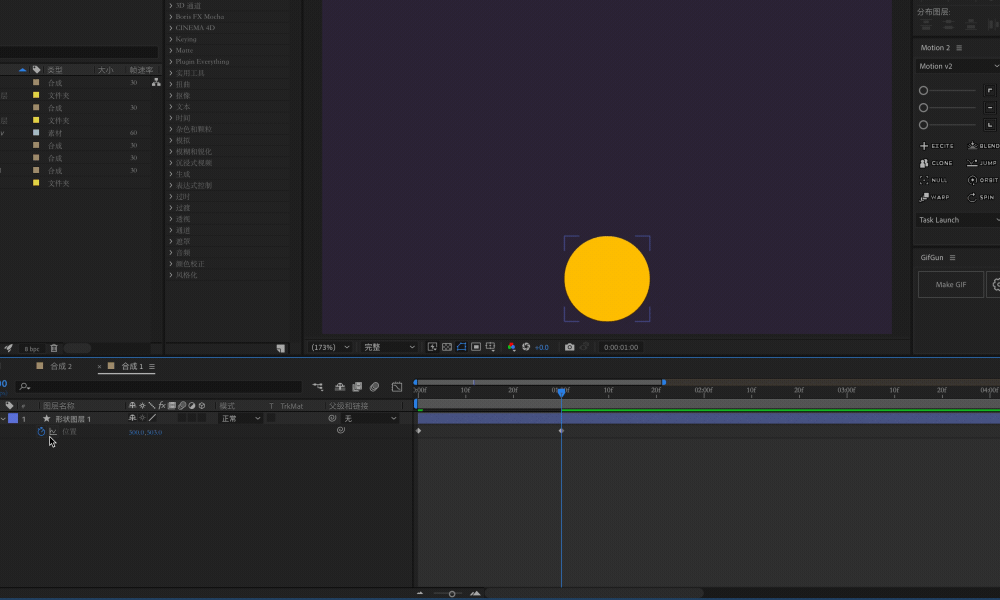Open grid and guide options icon
This screenshot has height=600, width=1000.
pos(490,347)
